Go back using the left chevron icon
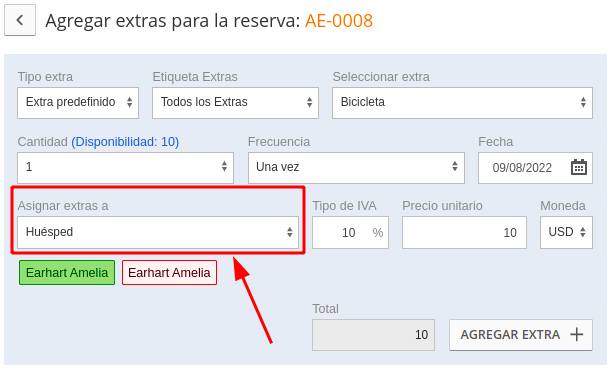 (20, 20)
